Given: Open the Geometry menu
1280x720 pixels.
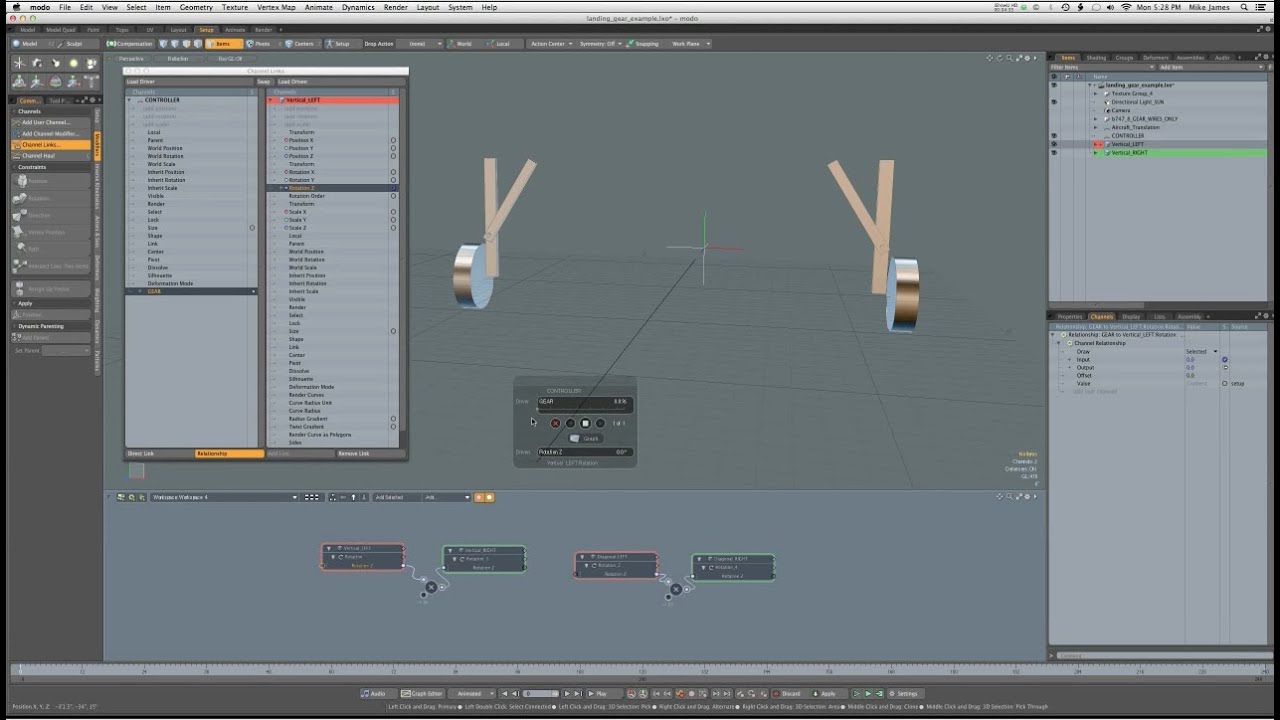Looking at the screenshot, I should click(x=196, y=7).
